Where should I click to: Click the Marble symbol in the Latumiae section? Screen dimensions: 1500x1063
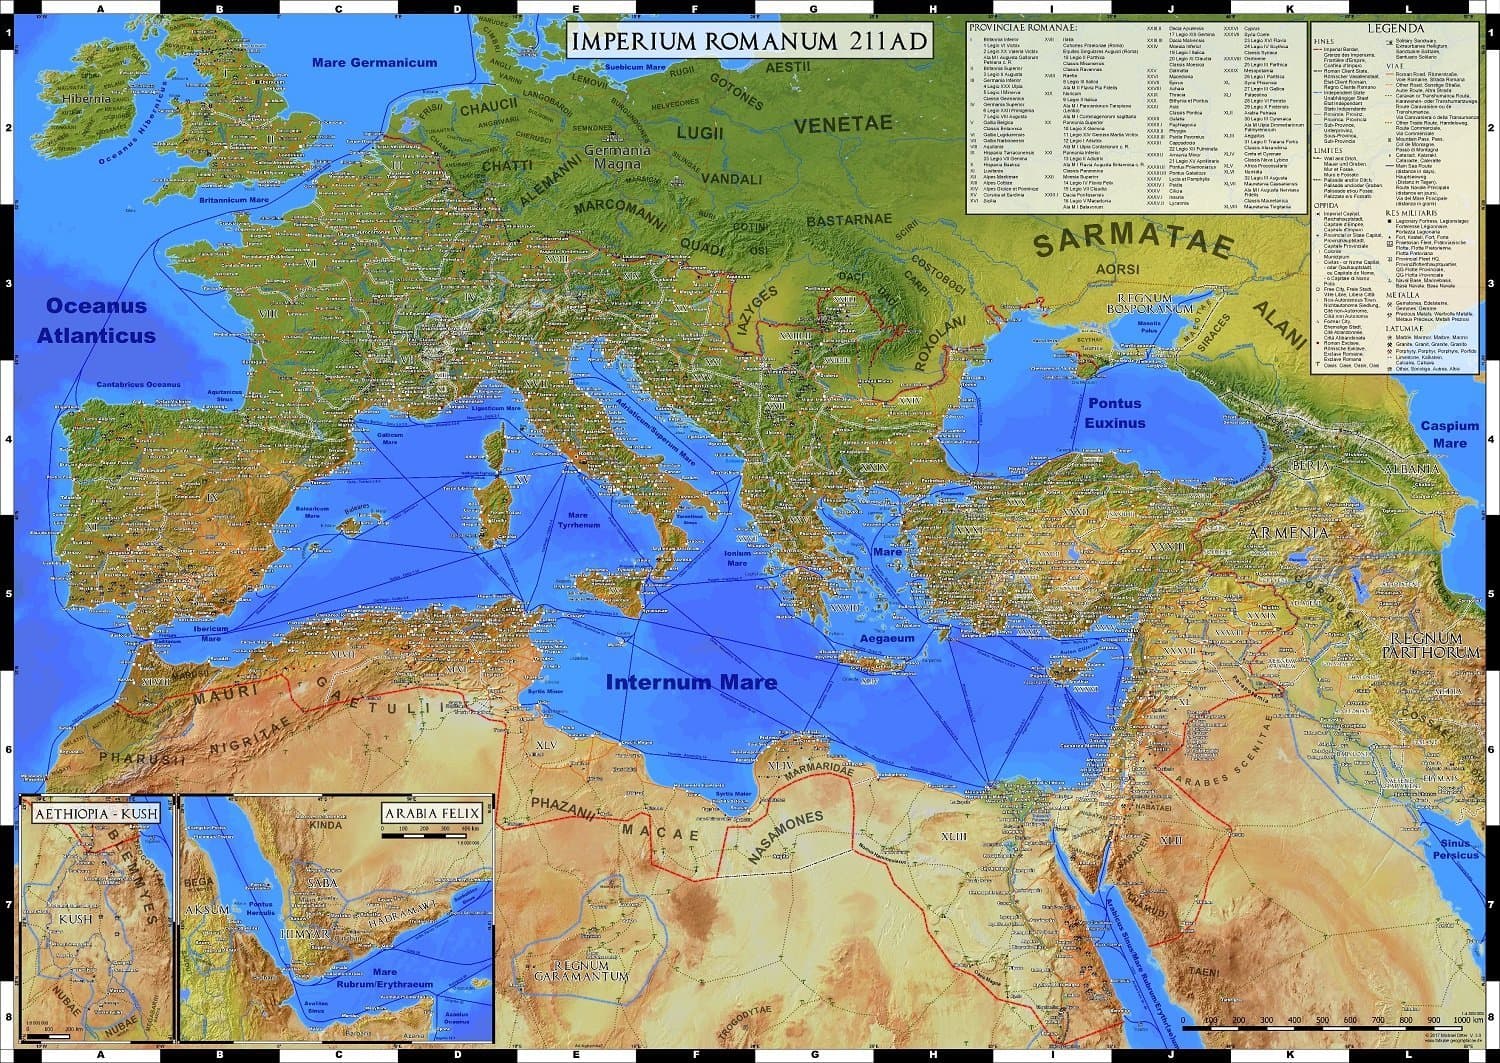click(1389, 336)
